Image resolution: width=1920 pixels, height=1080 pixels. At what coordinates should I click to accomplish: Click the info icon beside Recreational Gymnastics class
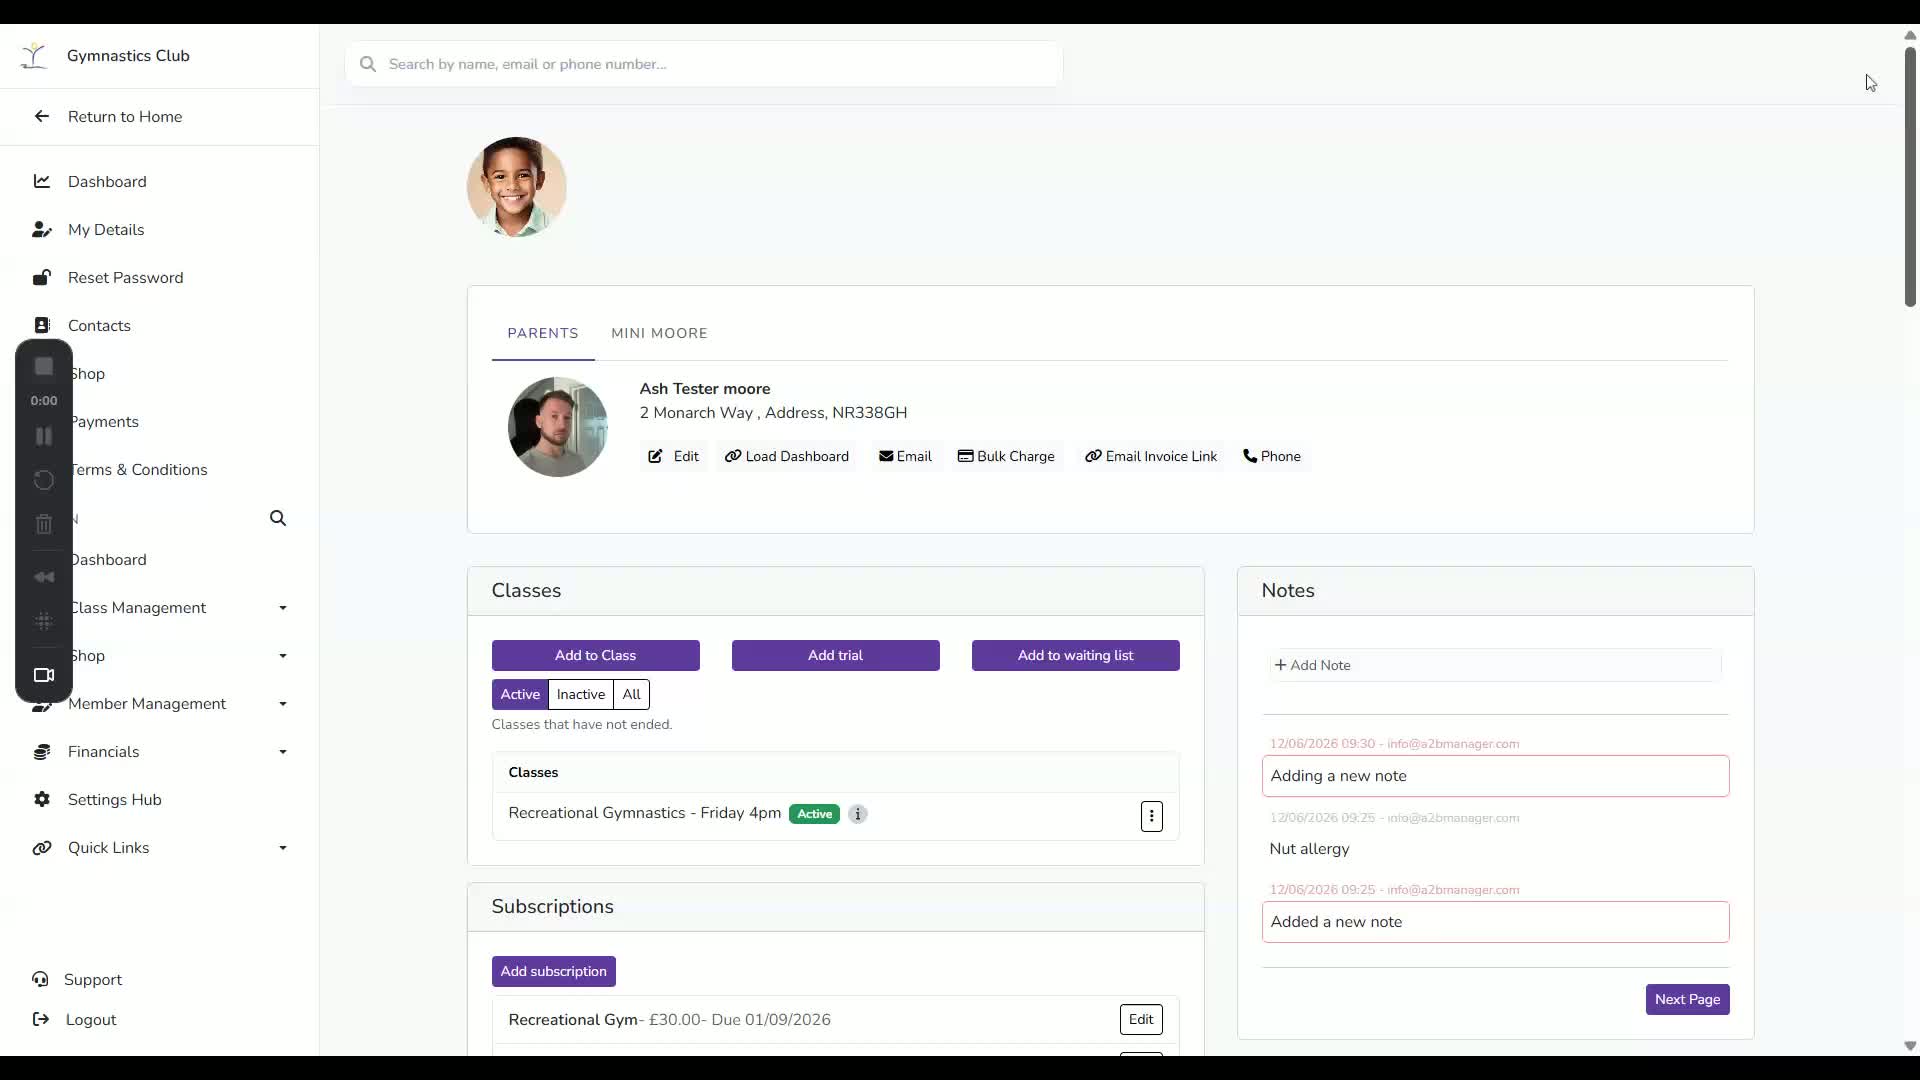(x=858, y=814)
